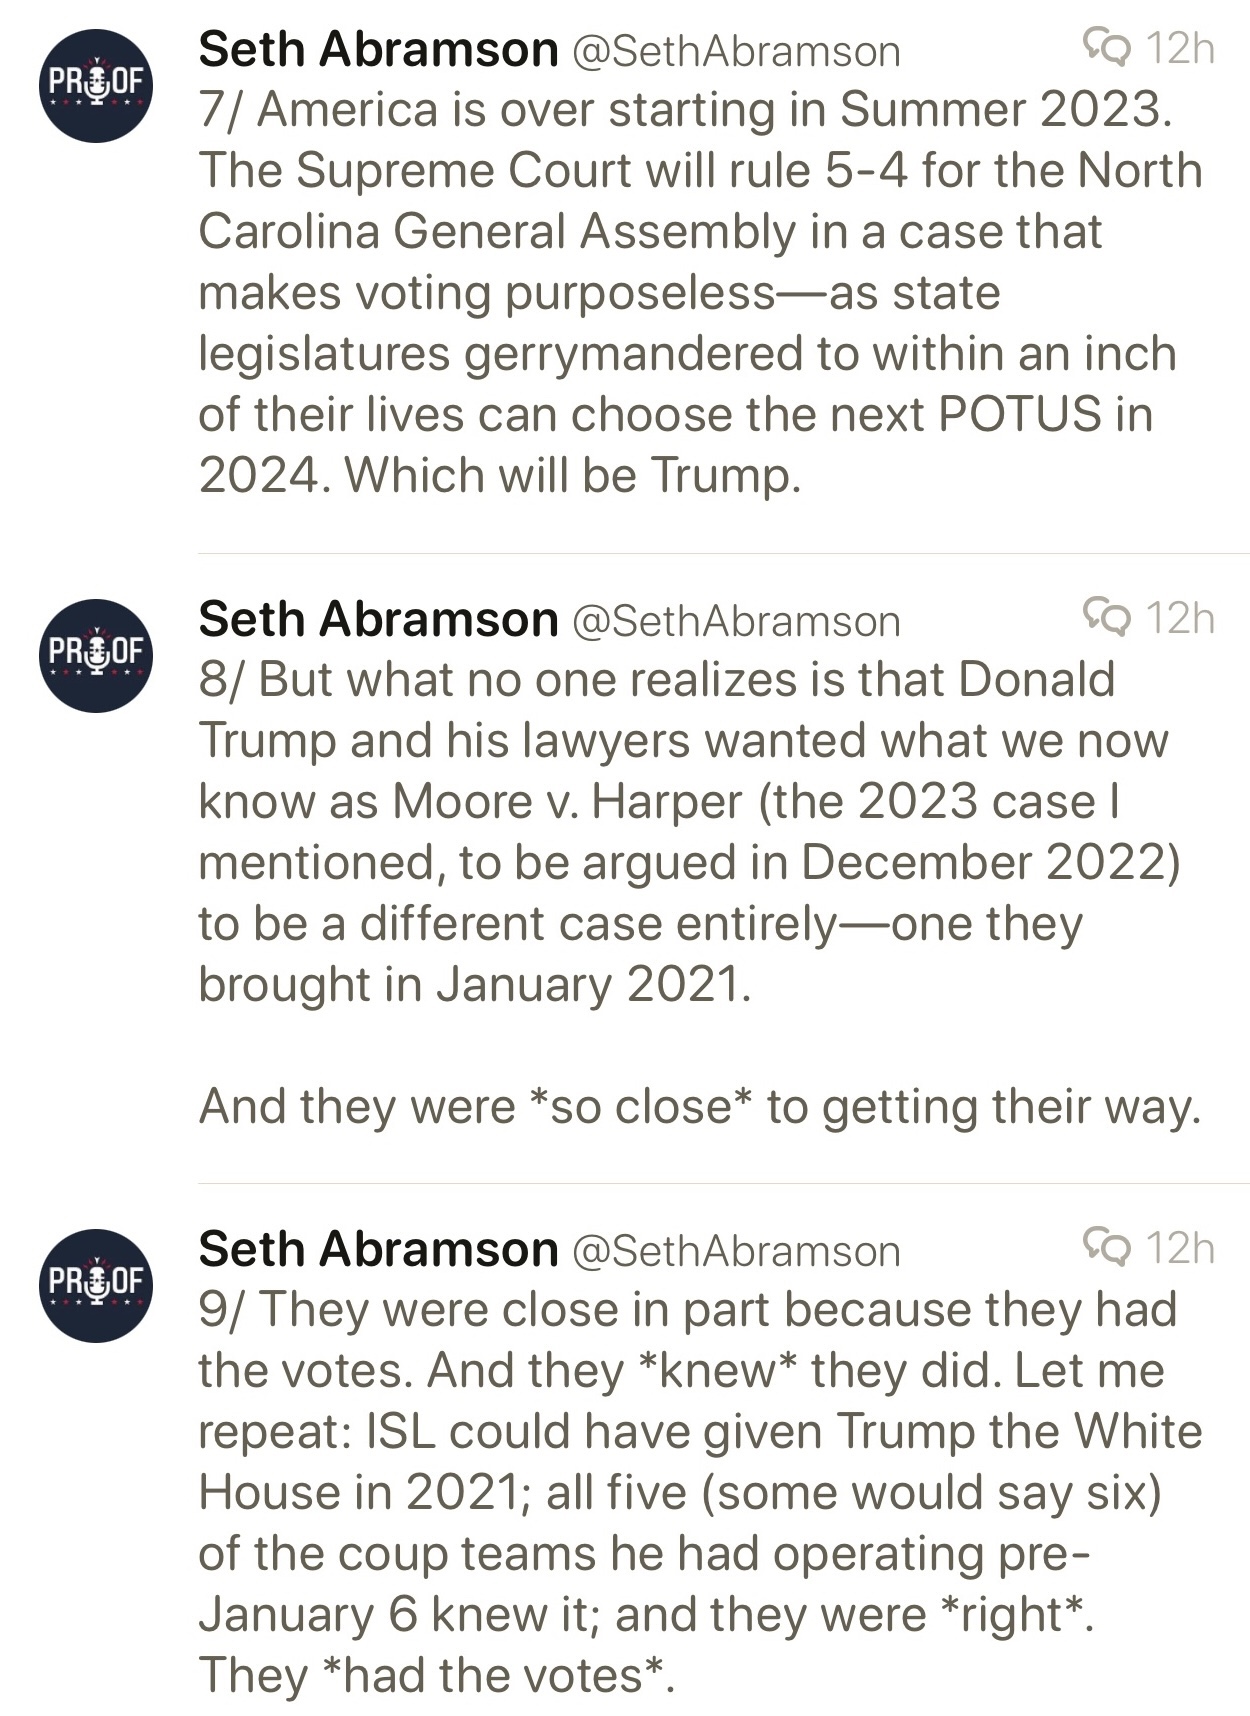The image size is (1250, 1716).
Task: Open the @SethAbramson handle on tweet 9/
Action: [736, 1252]
